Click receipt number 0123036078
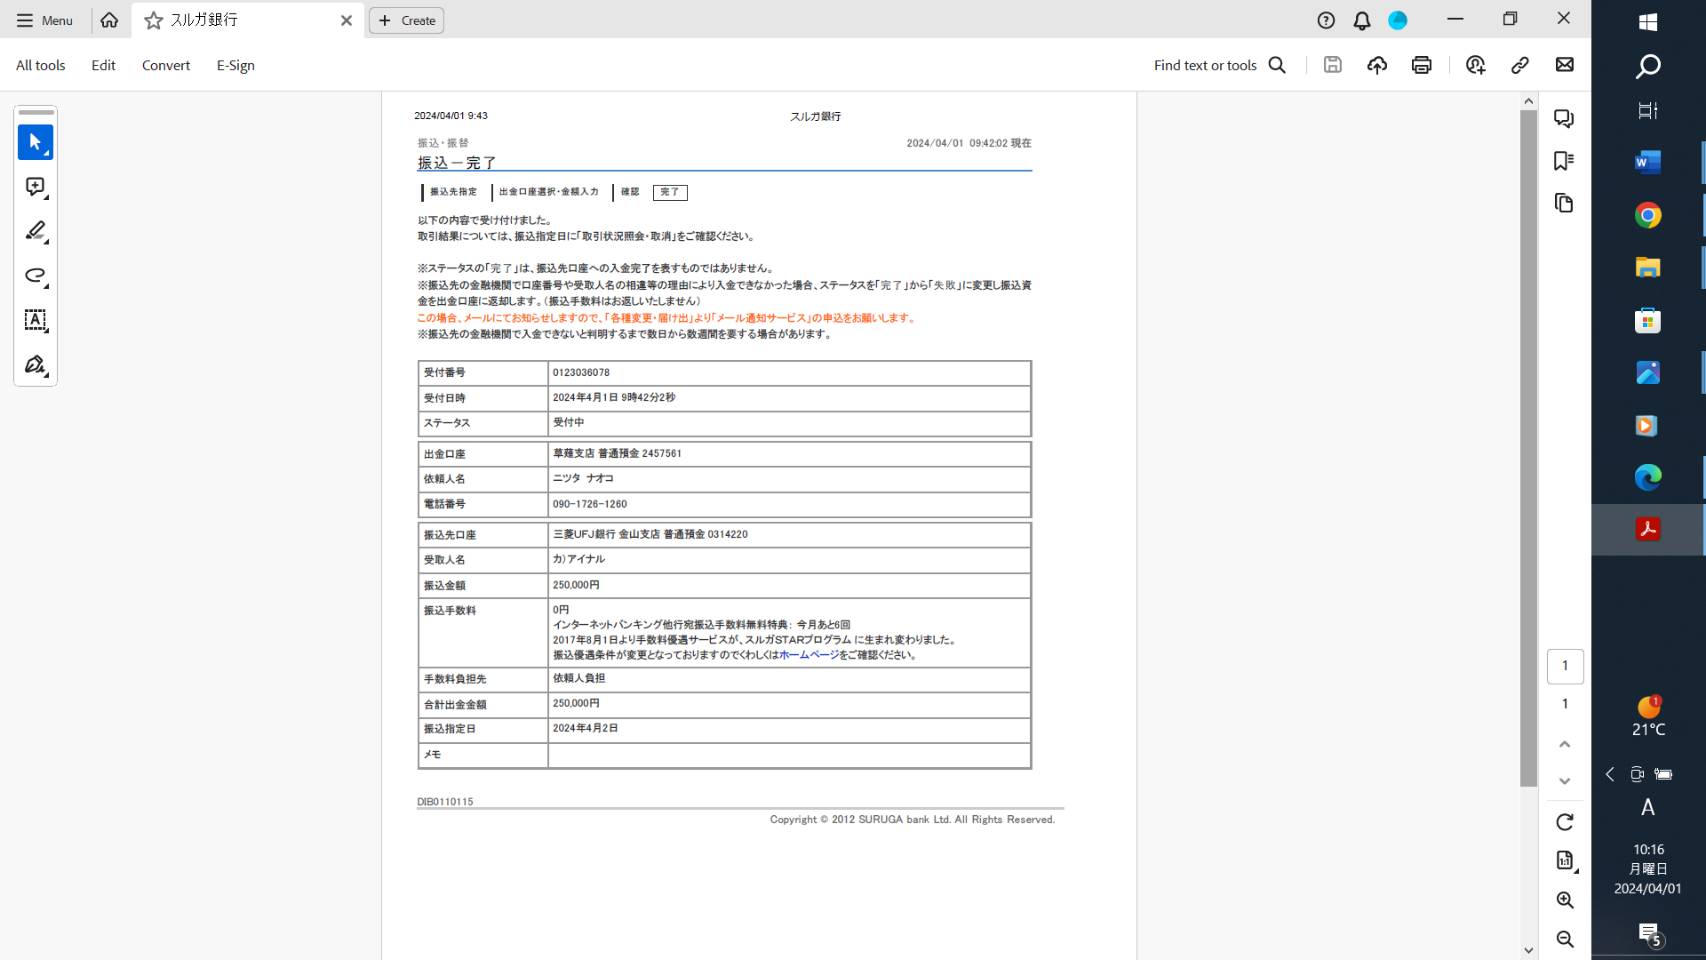This screenshot has height=960, width=1706. (581, 372)
